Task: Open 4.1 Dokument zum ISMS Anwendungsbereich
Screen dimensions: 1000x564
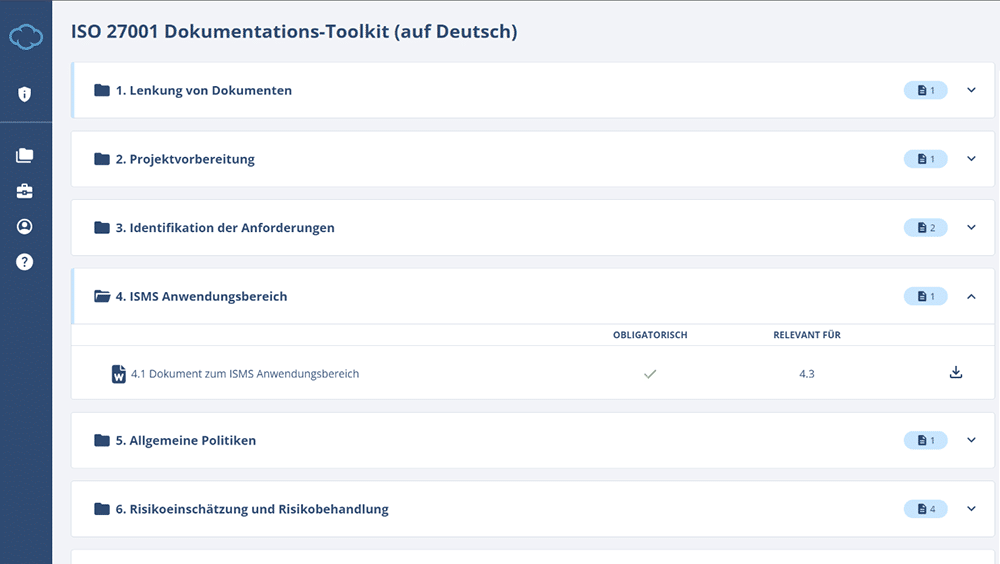Action: pos(245,374)
